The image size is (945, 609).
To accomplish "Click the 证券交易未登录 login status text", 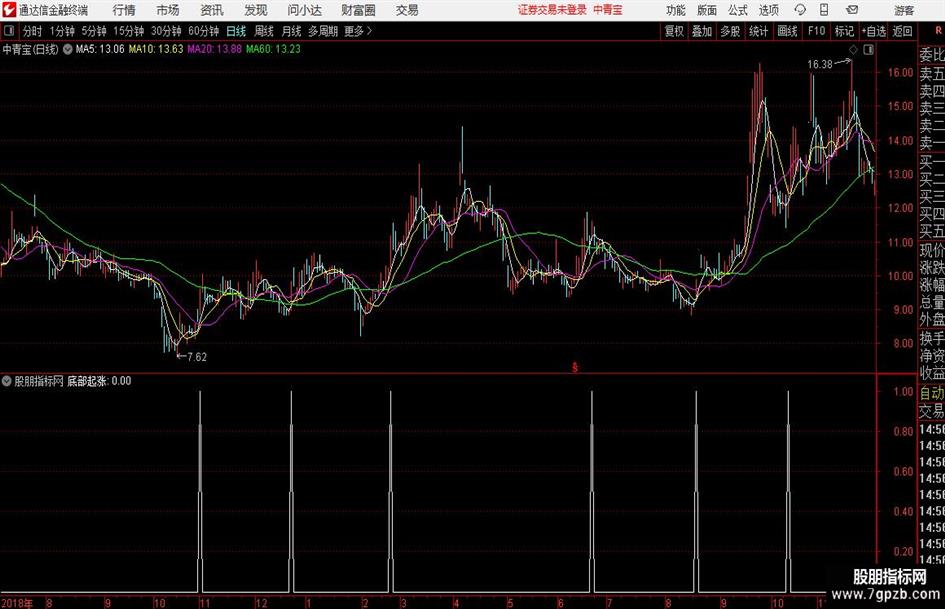I will pos(552,10).
